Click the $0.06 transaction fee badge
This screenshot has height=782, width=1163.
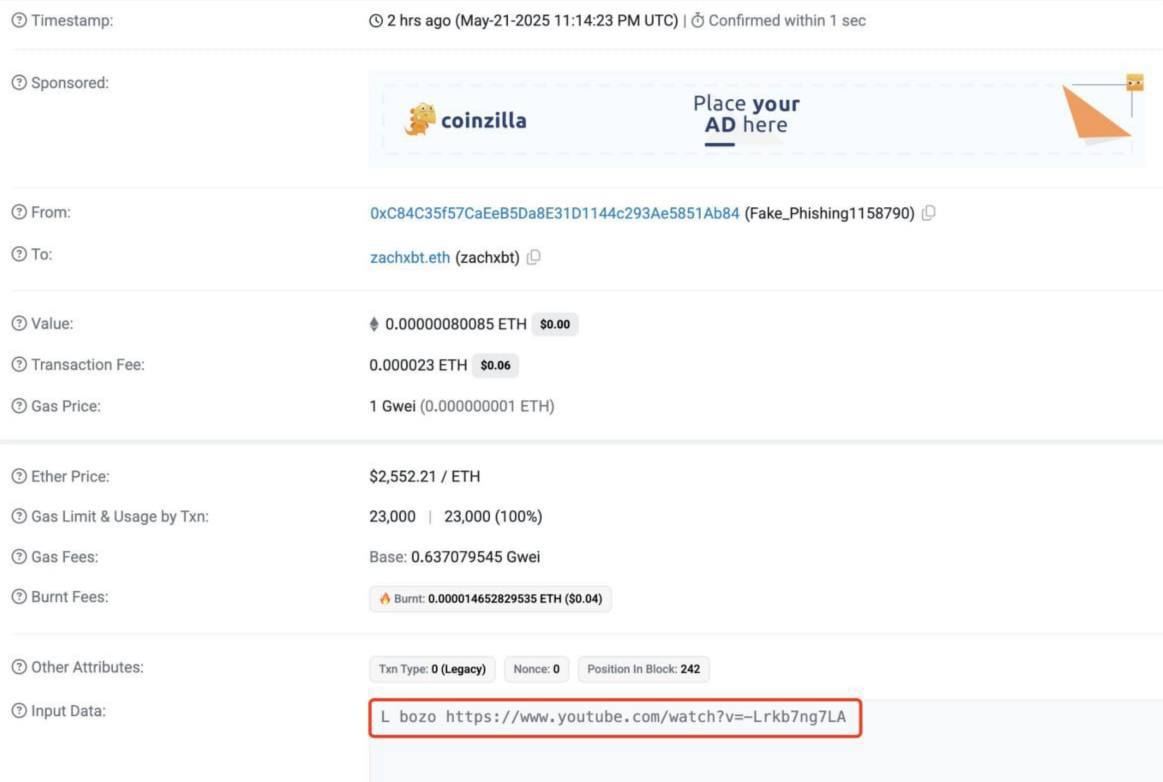click(495, 366)
